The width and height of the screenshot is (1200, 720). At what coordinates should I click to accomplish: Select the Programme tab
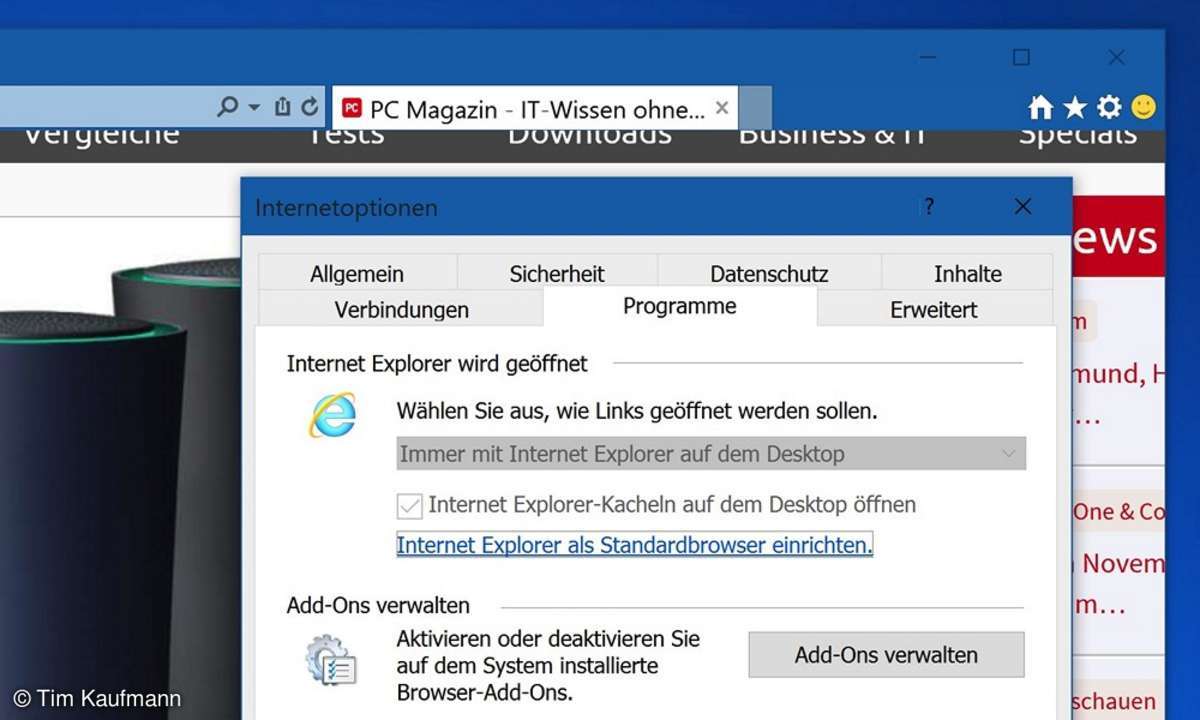pos(680,306)
